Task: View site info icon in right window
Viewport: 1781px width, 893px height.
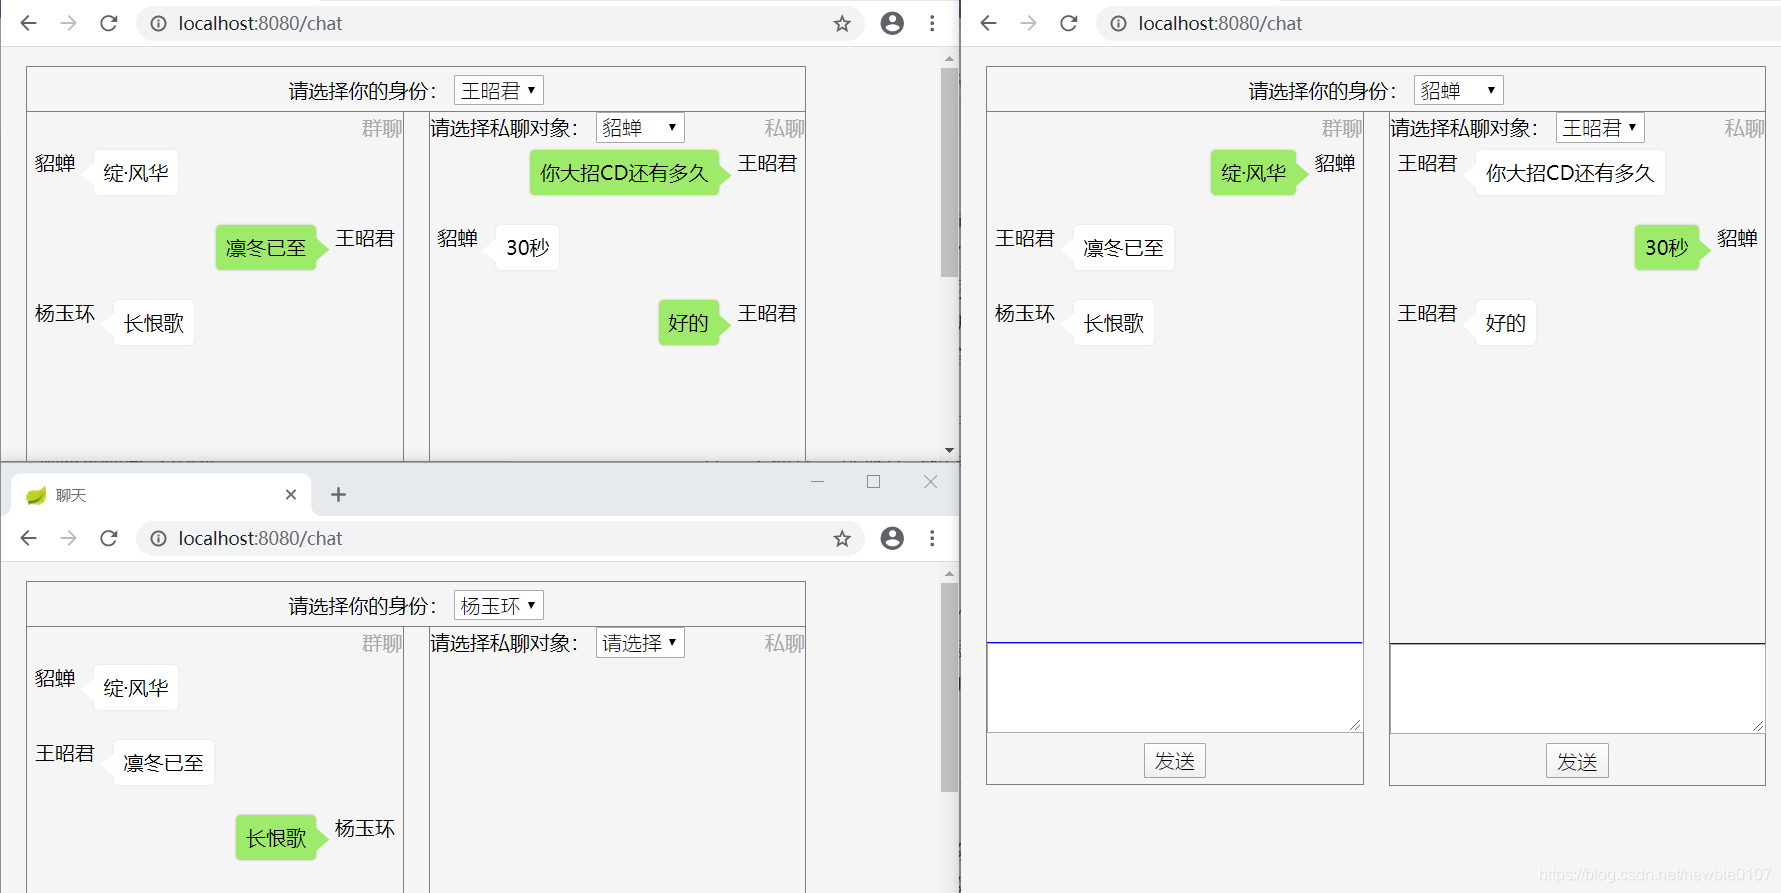Action: point(1118,23)
